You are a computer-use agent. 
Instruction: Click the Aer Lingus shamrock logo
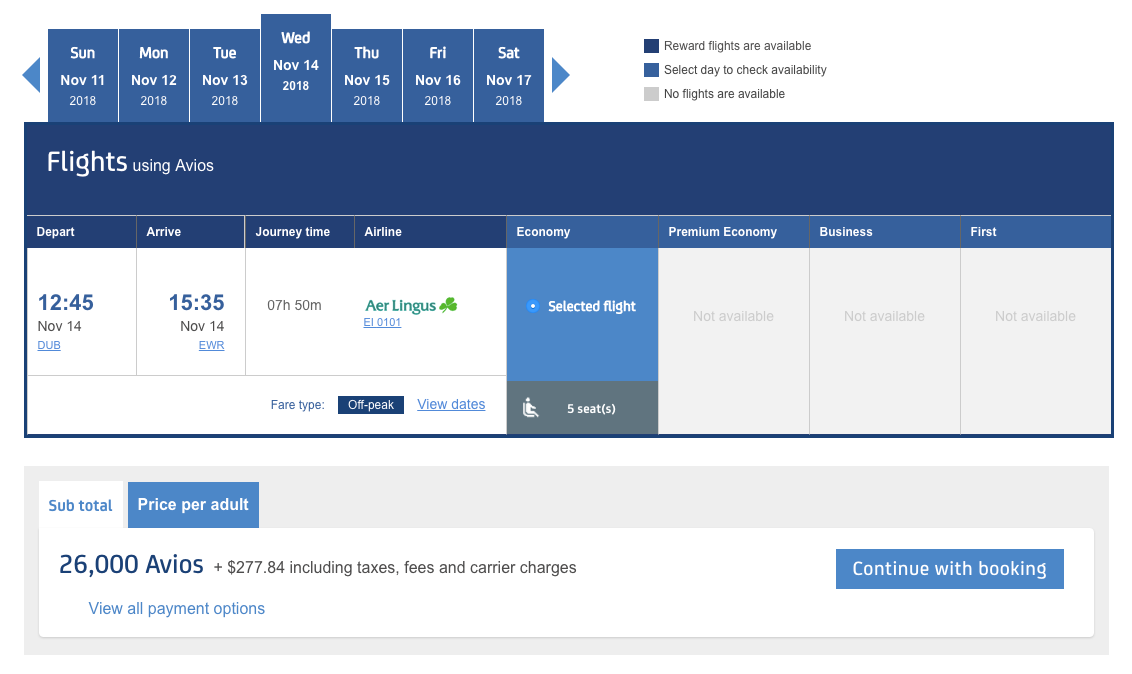(448, 305)
